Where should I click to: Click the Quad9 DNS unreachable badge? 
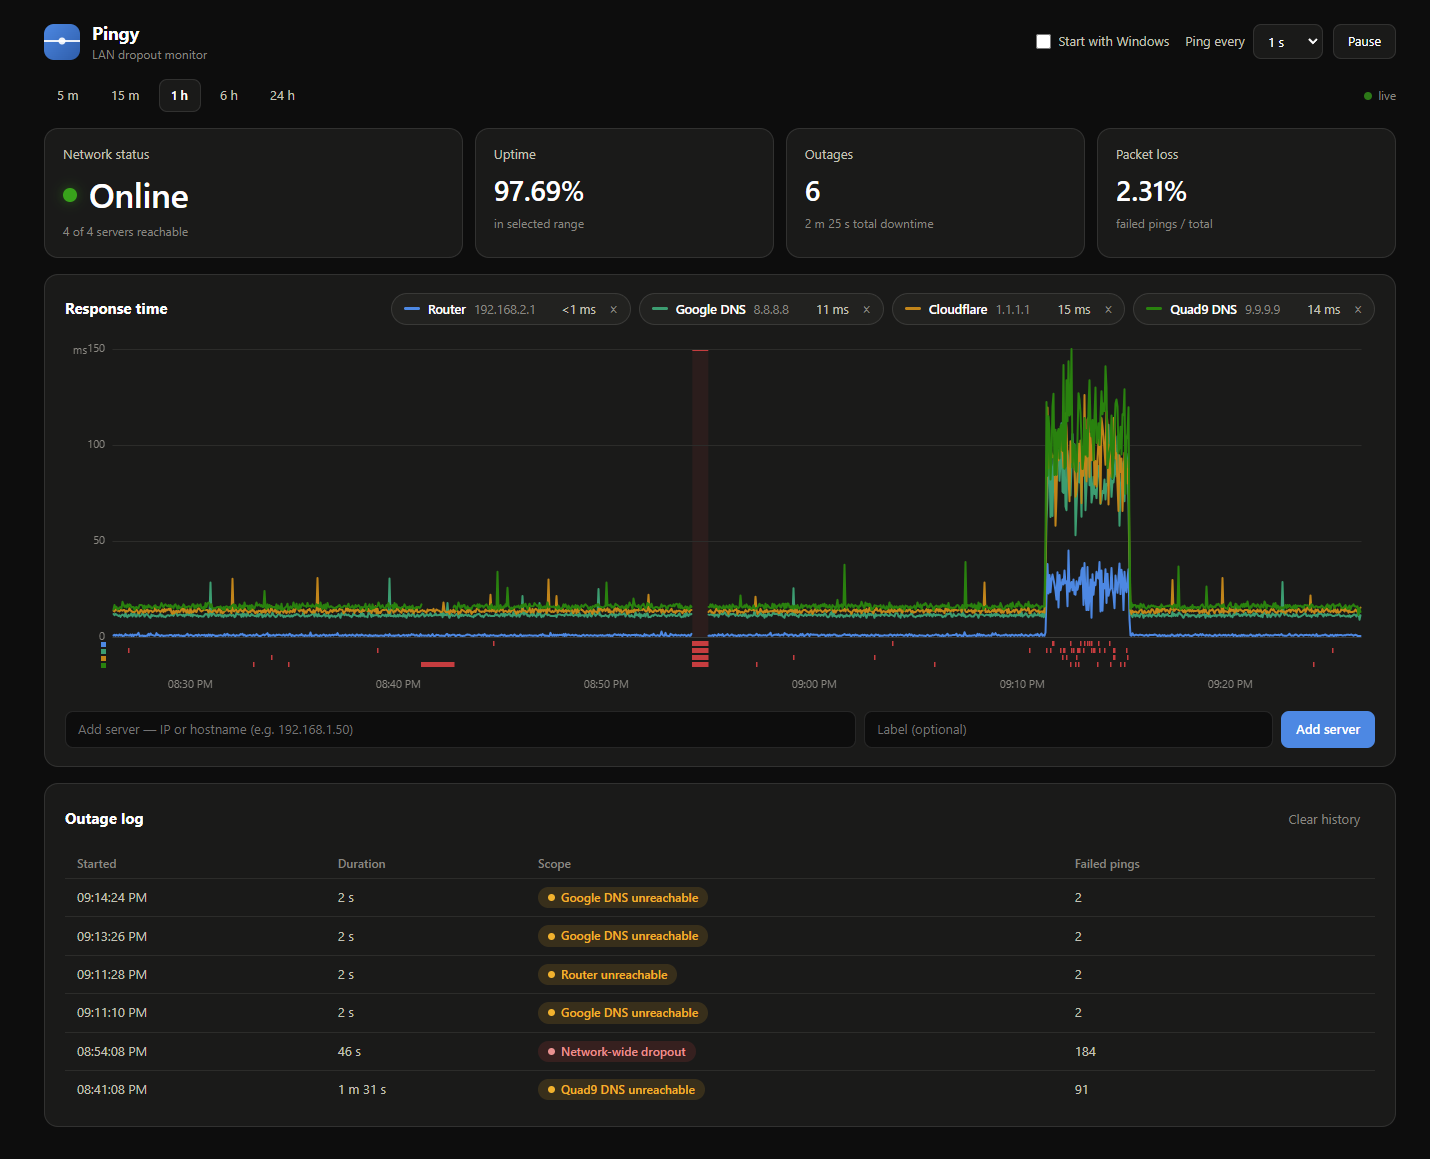(x=621, y=1090)
